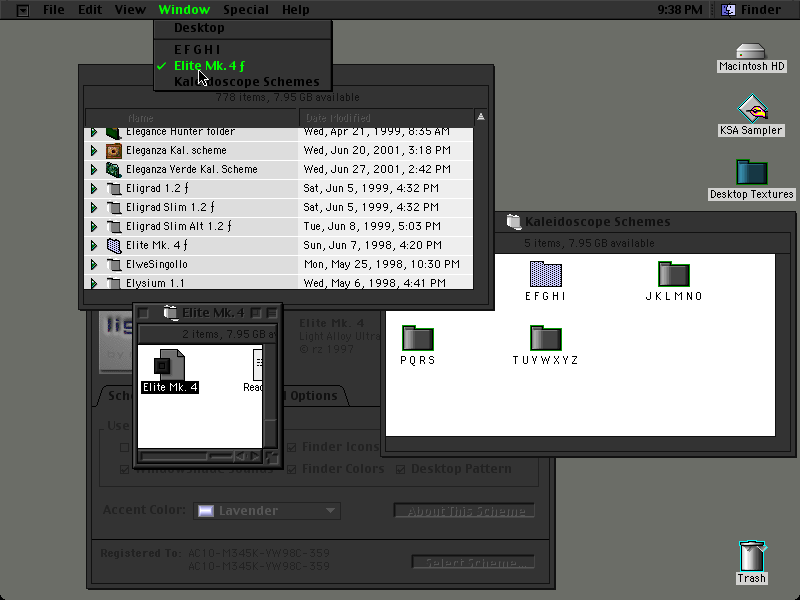The image size is (800, 600).
Task: Open the Help menu
Action: [295, 10]
